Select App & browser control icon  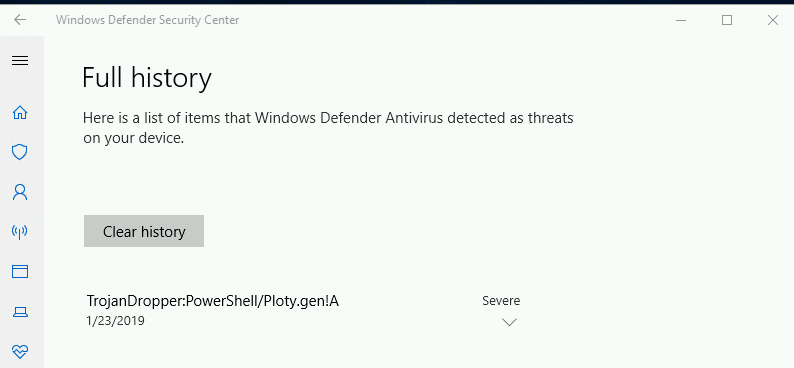tap(20, 272)
